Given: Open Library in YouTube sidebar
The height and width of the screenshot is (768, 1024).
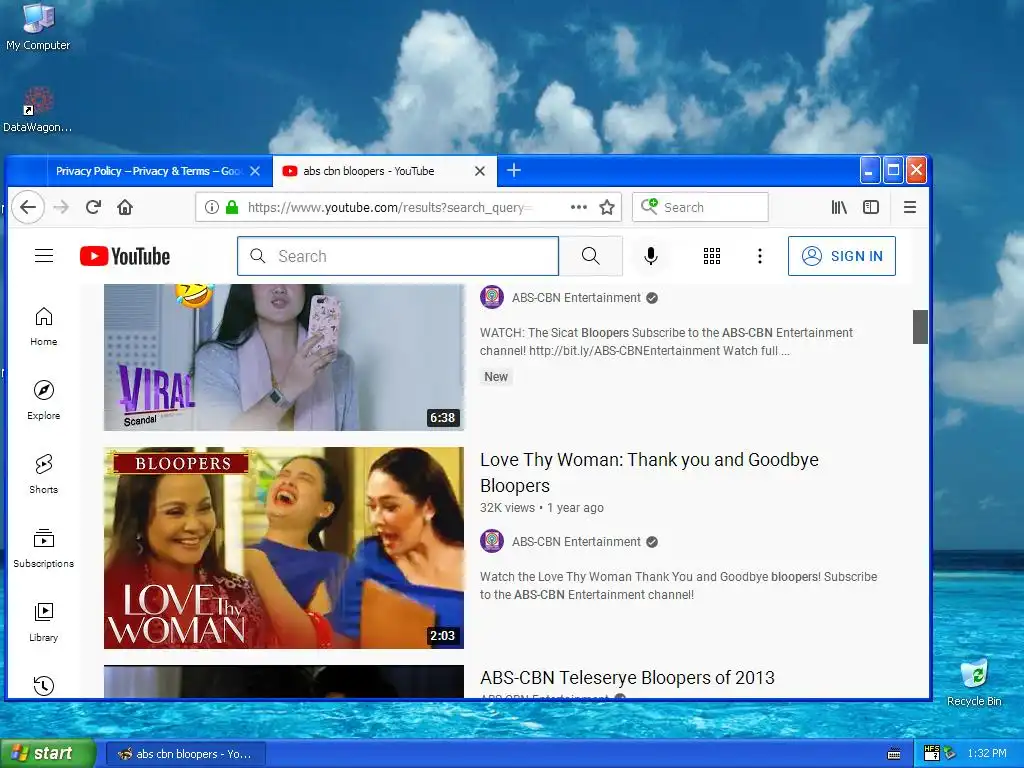Looking at the screenshot, I should pos(44,622).
